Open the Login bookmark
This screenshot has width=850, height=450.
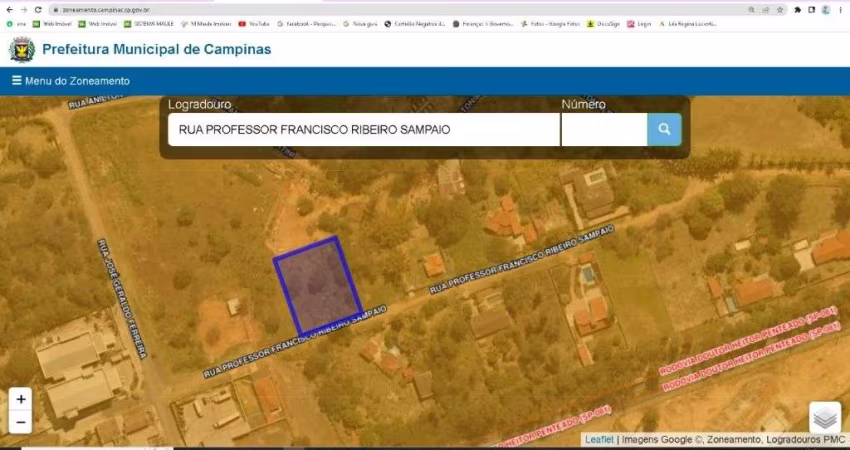pos(639,24)
